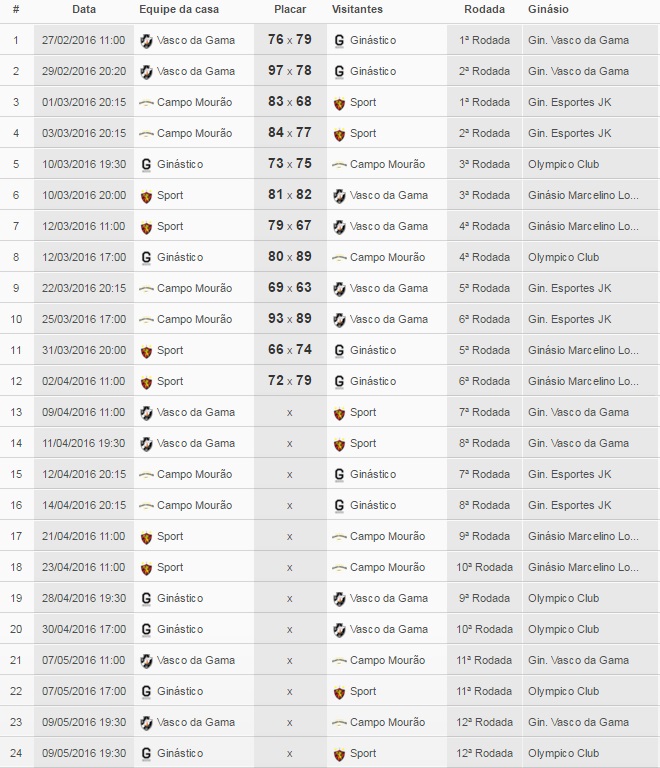This screenshot has height=768, width=660.
Task: Open the 97 x 78 score of game 2
Action: pos(290,71)
